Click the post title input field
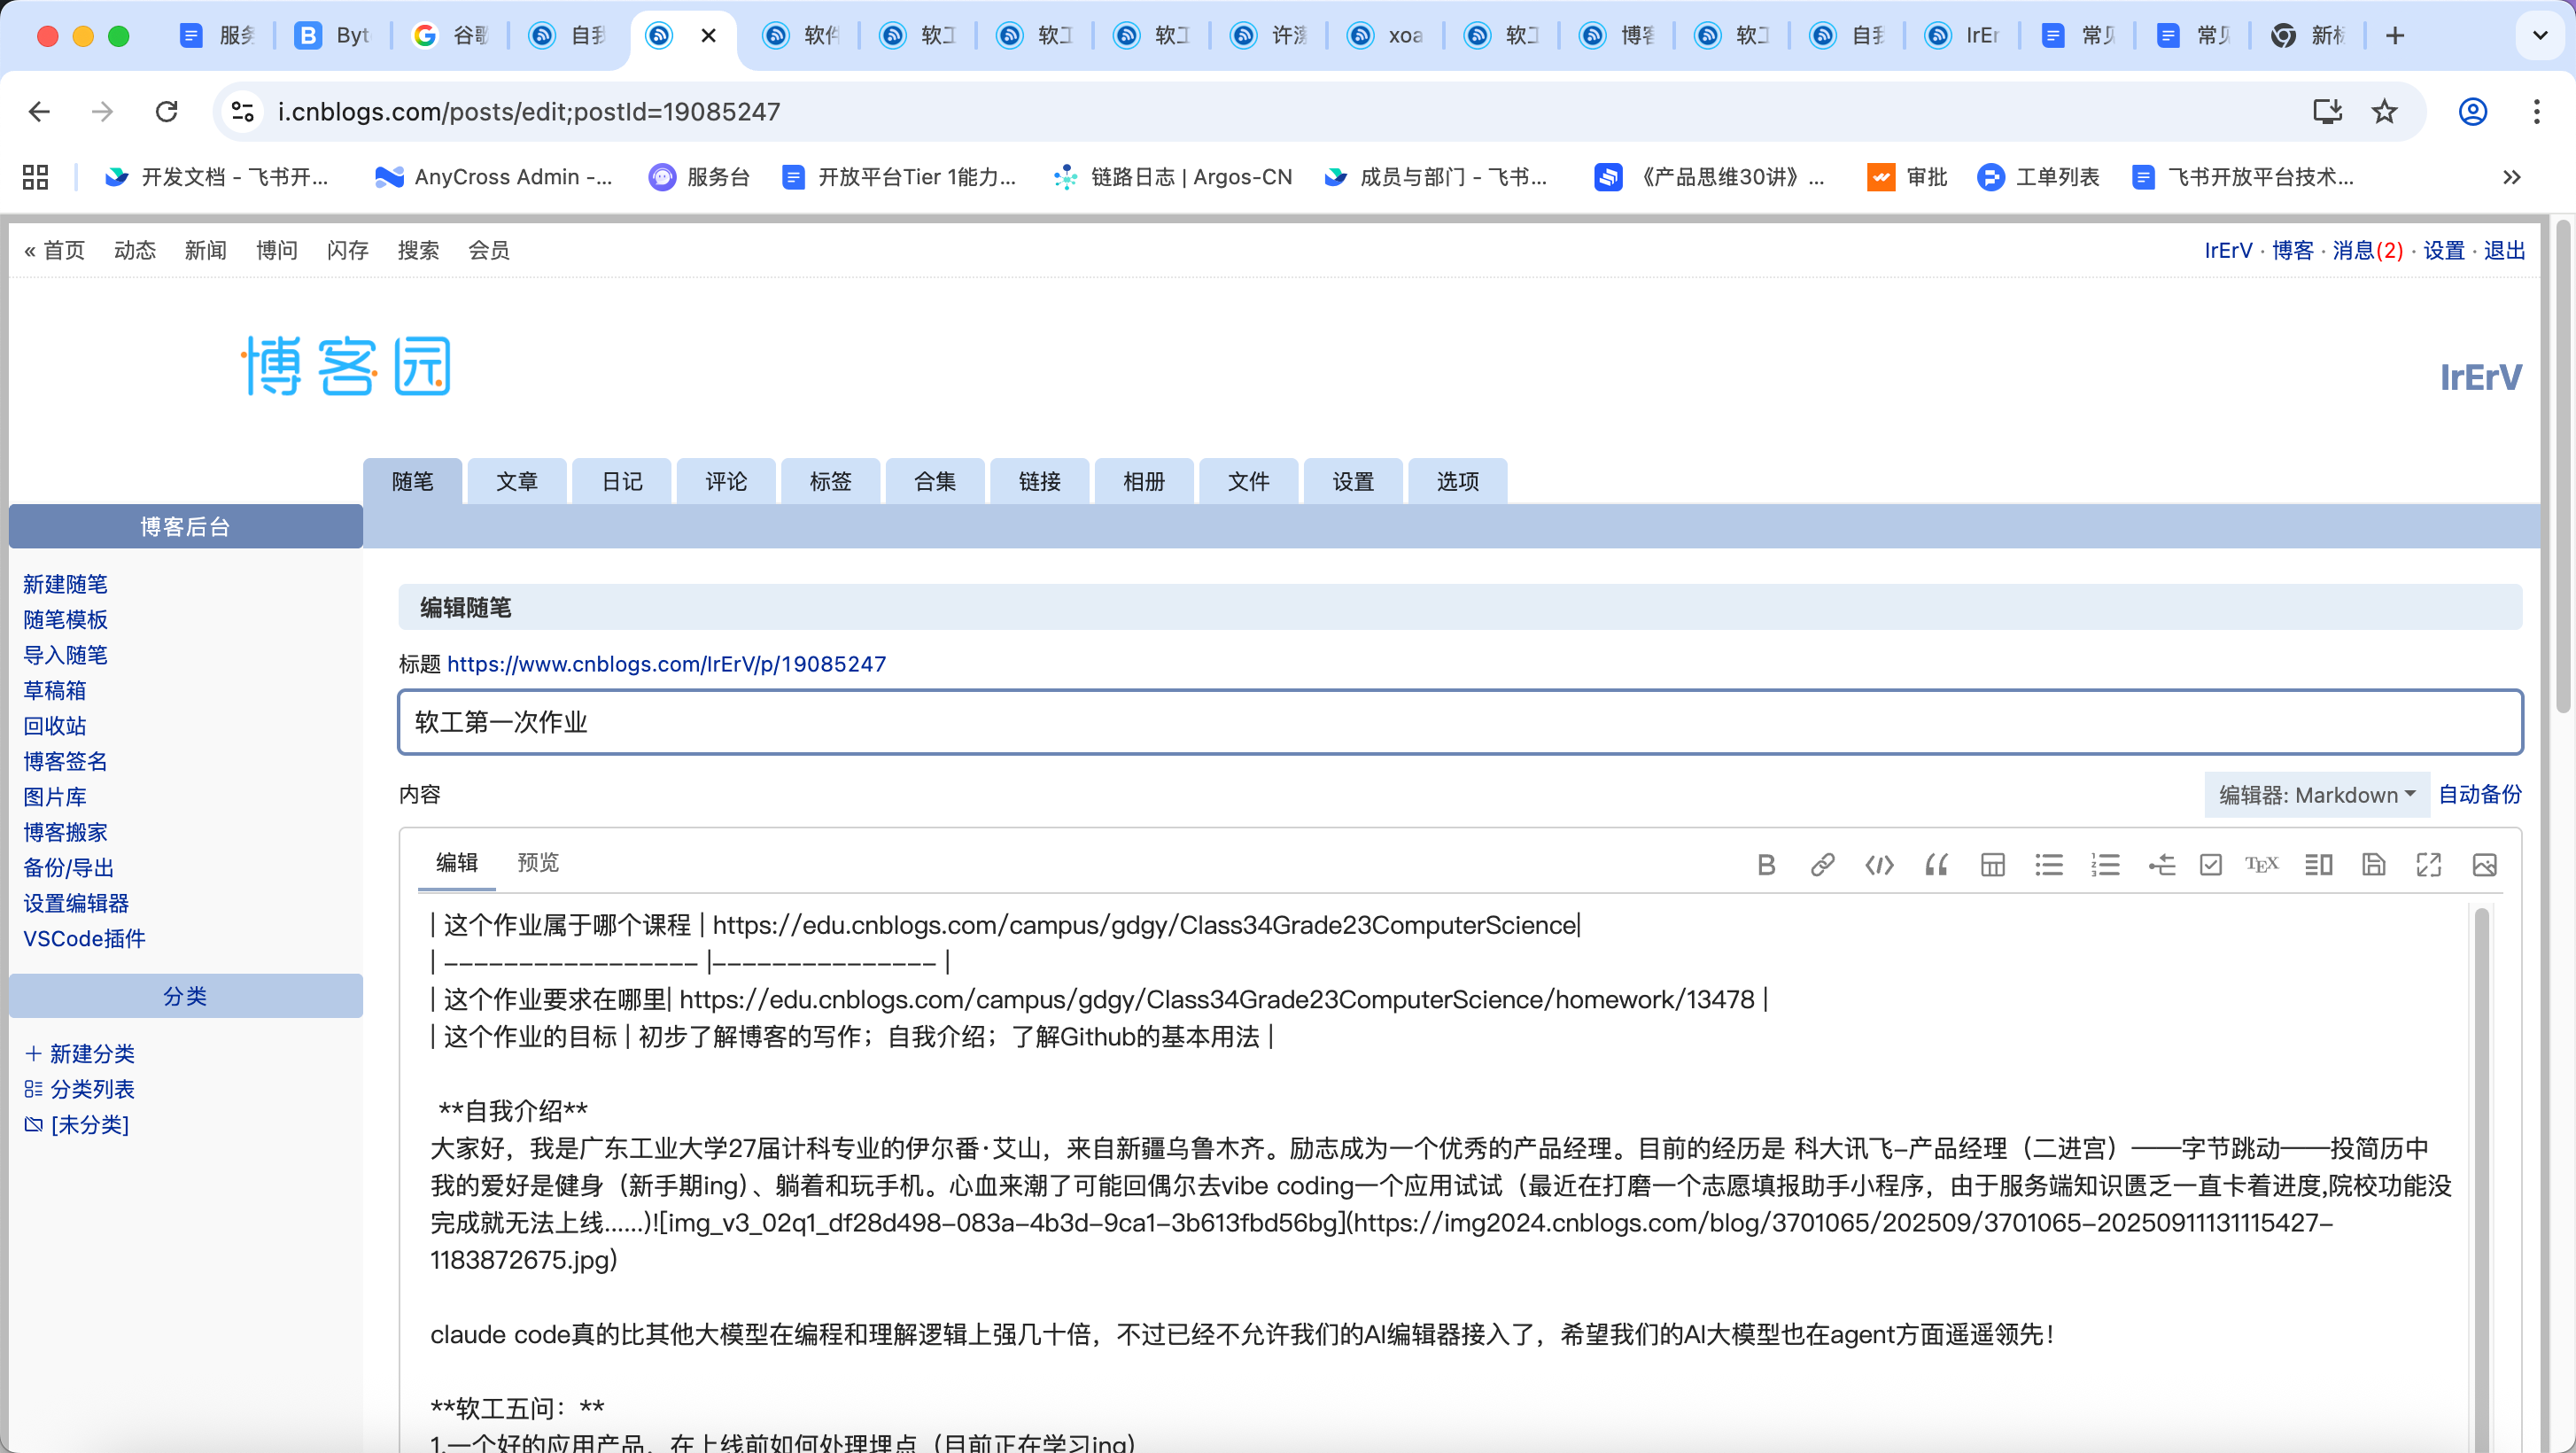Image resolution: width=2576 pixels, height=1453 pixels. tap(1460, 722)
